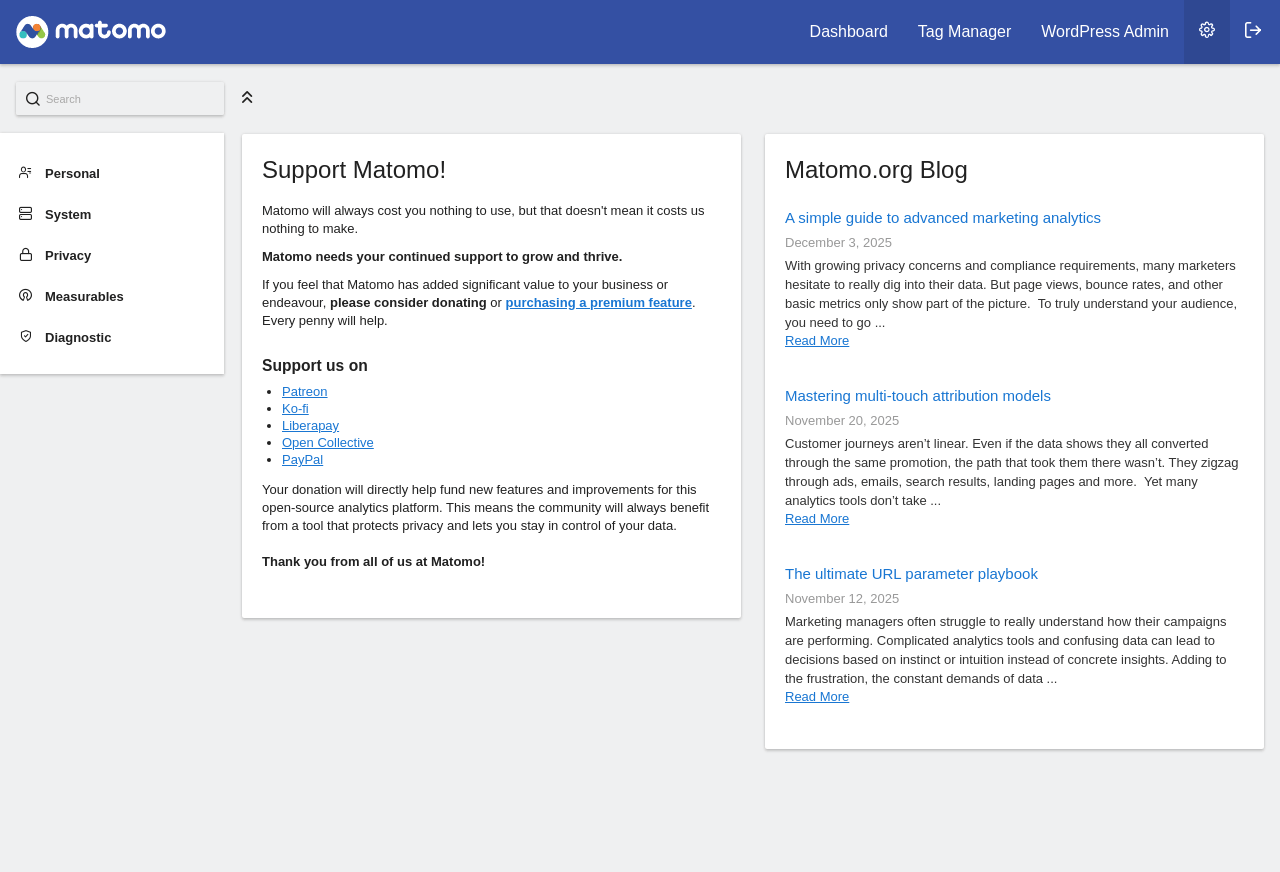The width and height of the screenshot is (1280, 872).
Task: Go to Tag Manager
Action: [964, 32]
